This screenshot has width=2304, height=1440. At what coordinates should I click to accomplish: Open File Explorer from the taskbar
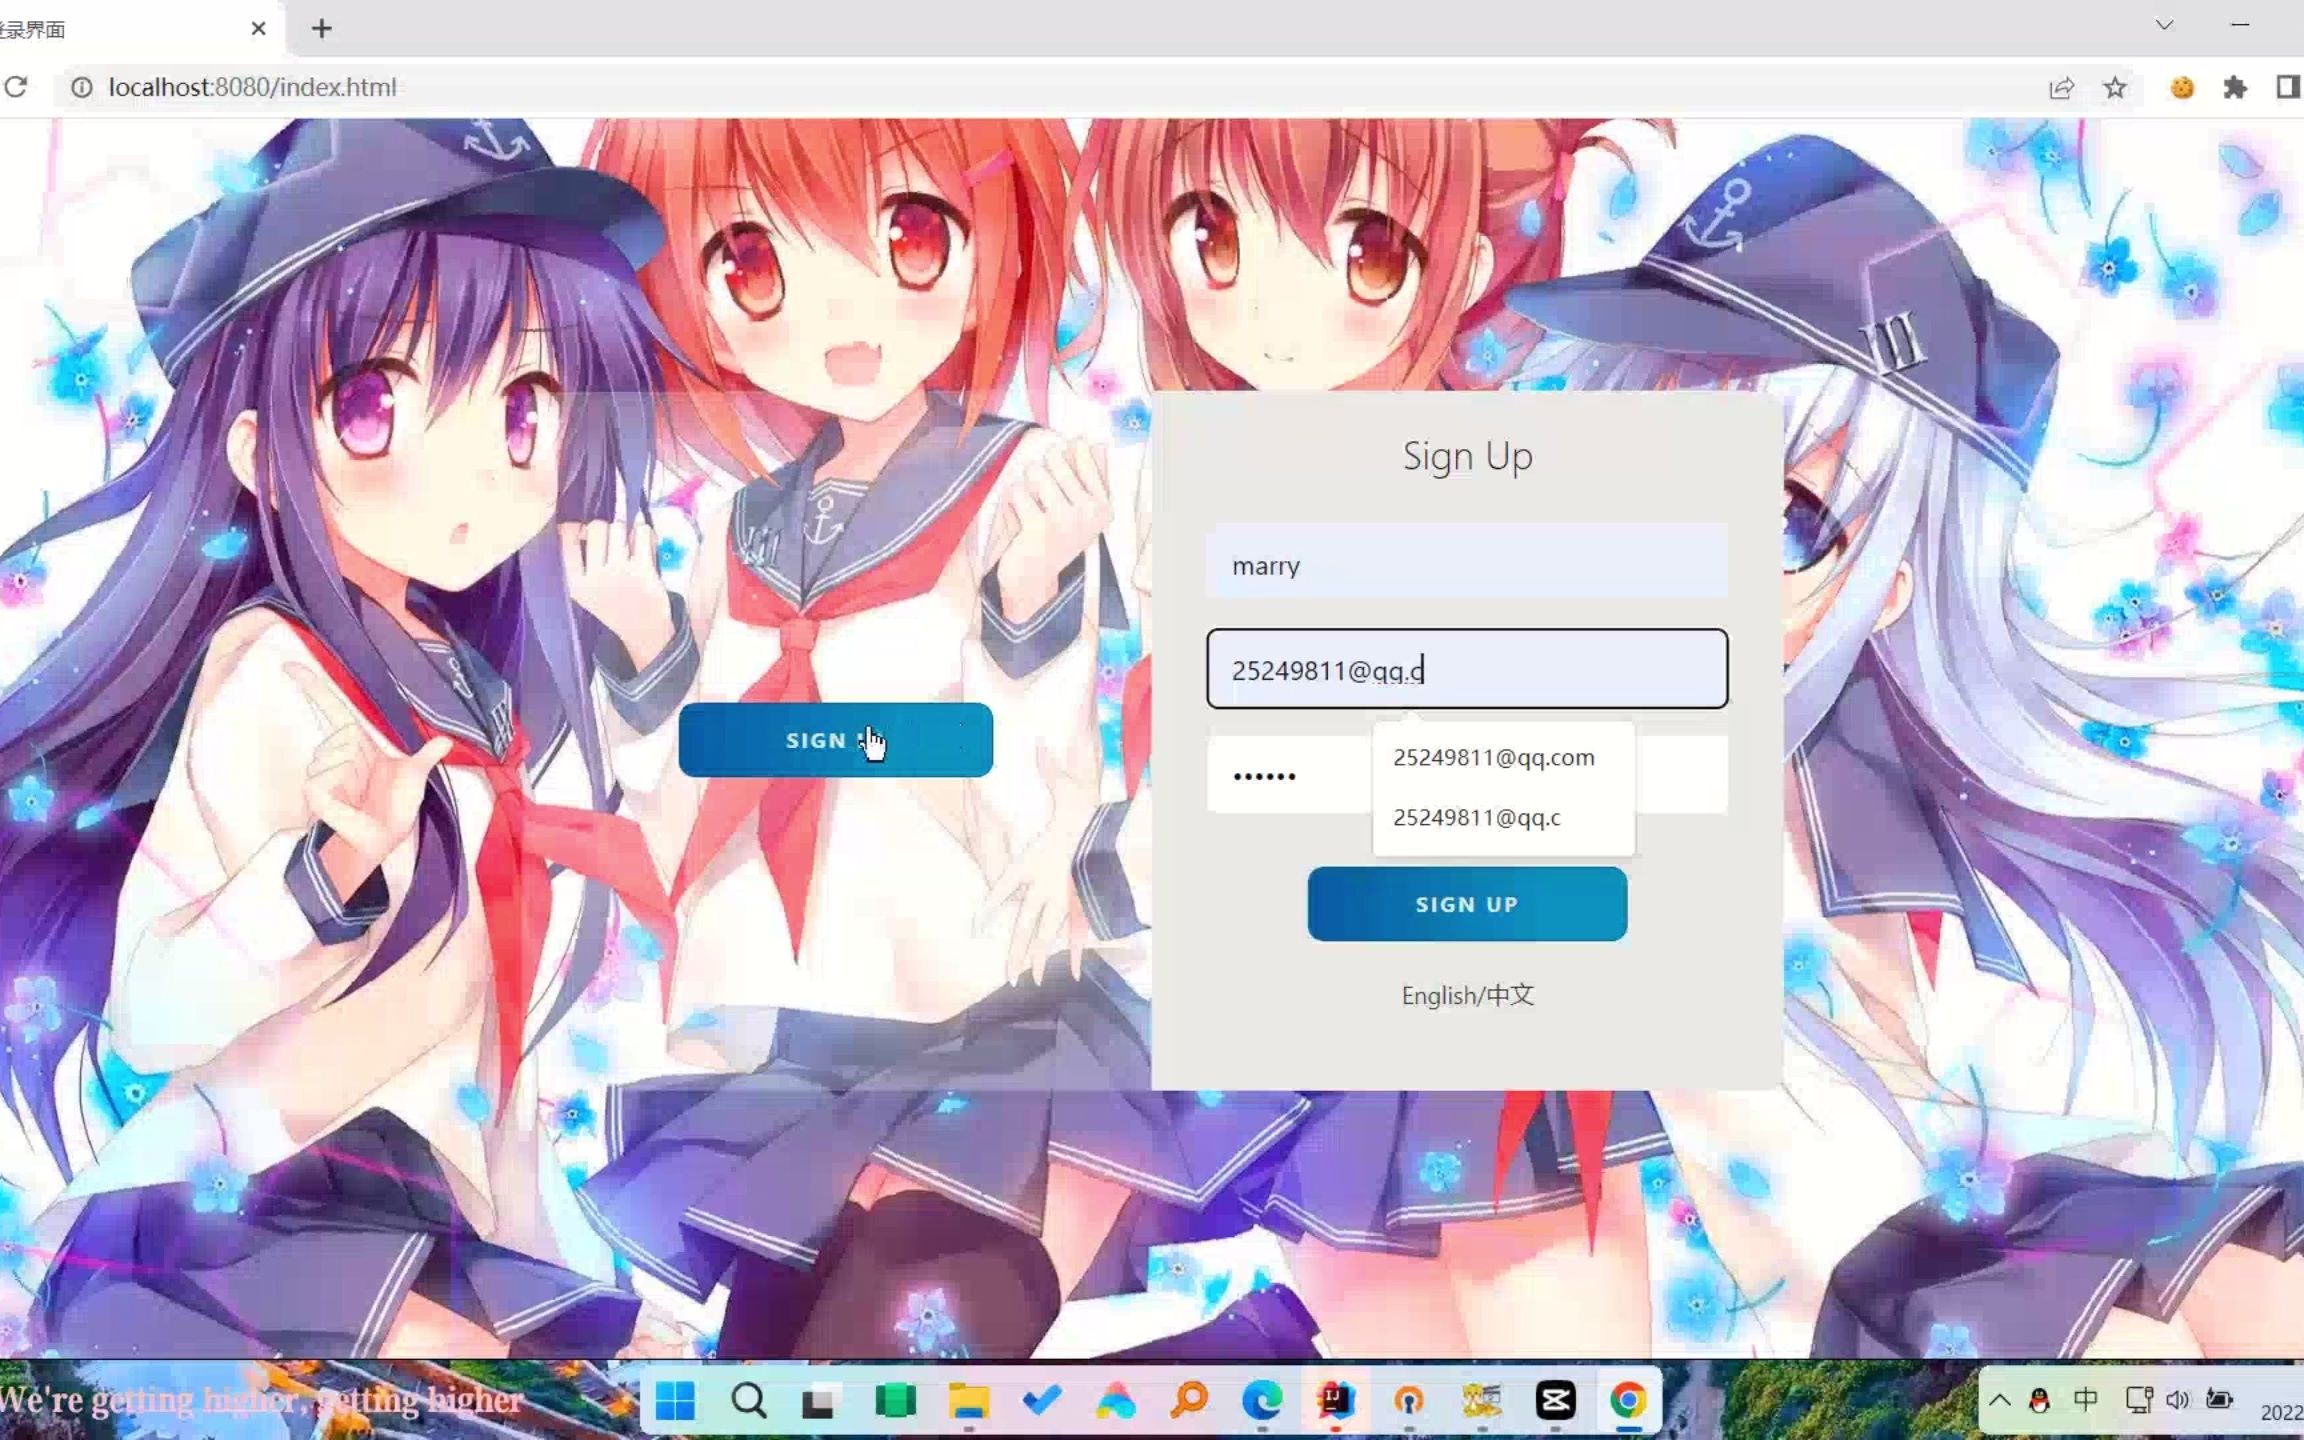968,1401
